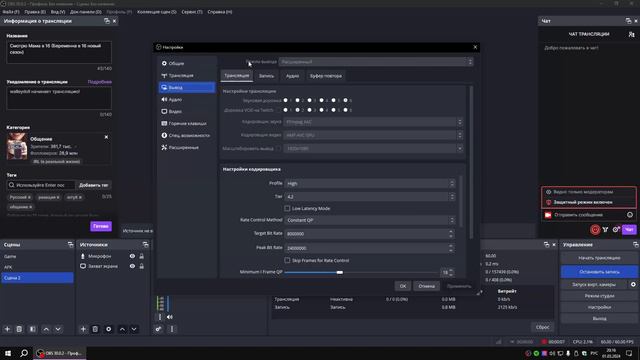Open the Rate Control Method dropdown
The image size is (640, 360).
pos(370,220)
